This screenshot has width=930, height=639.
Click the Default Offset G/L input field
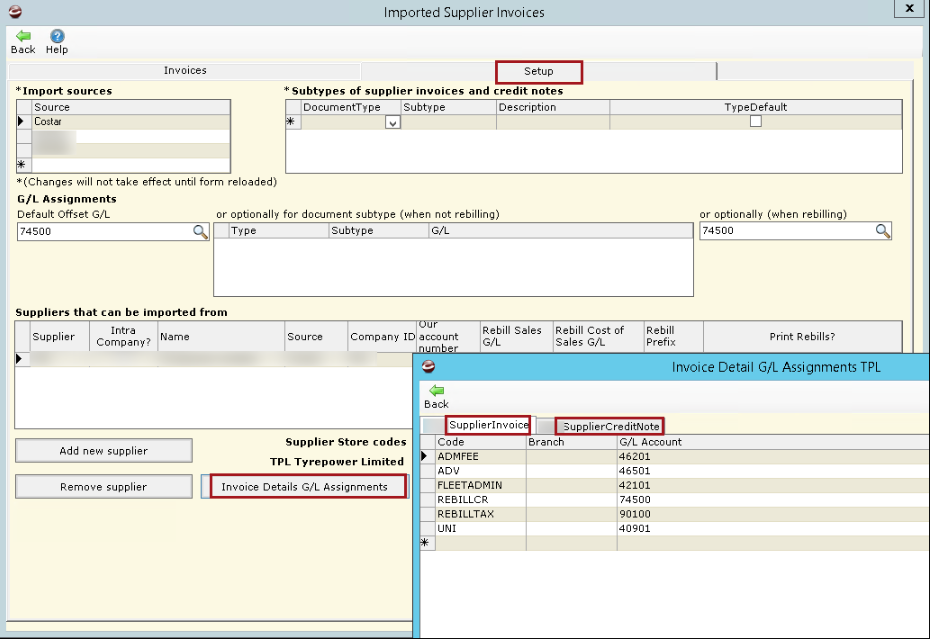point(102,231)
